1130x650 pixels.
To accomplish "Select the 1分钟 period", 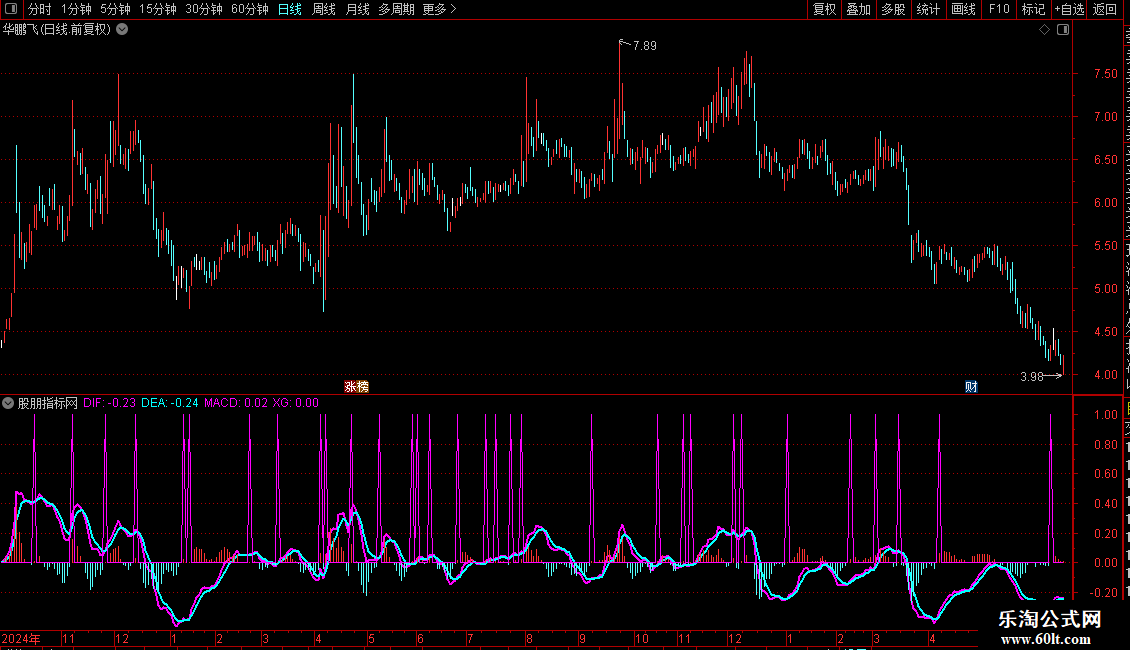I will coord(76,9).
